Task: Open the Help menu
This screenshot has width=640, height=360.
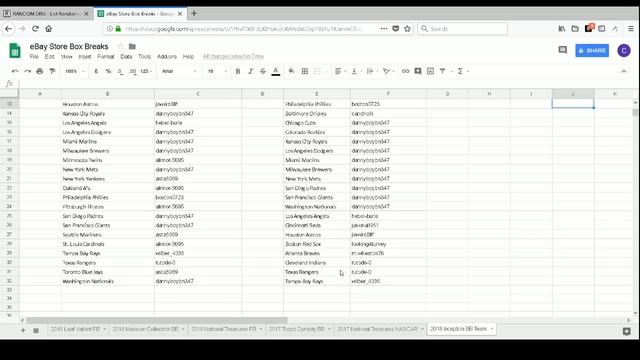Action: pos(188,56)
